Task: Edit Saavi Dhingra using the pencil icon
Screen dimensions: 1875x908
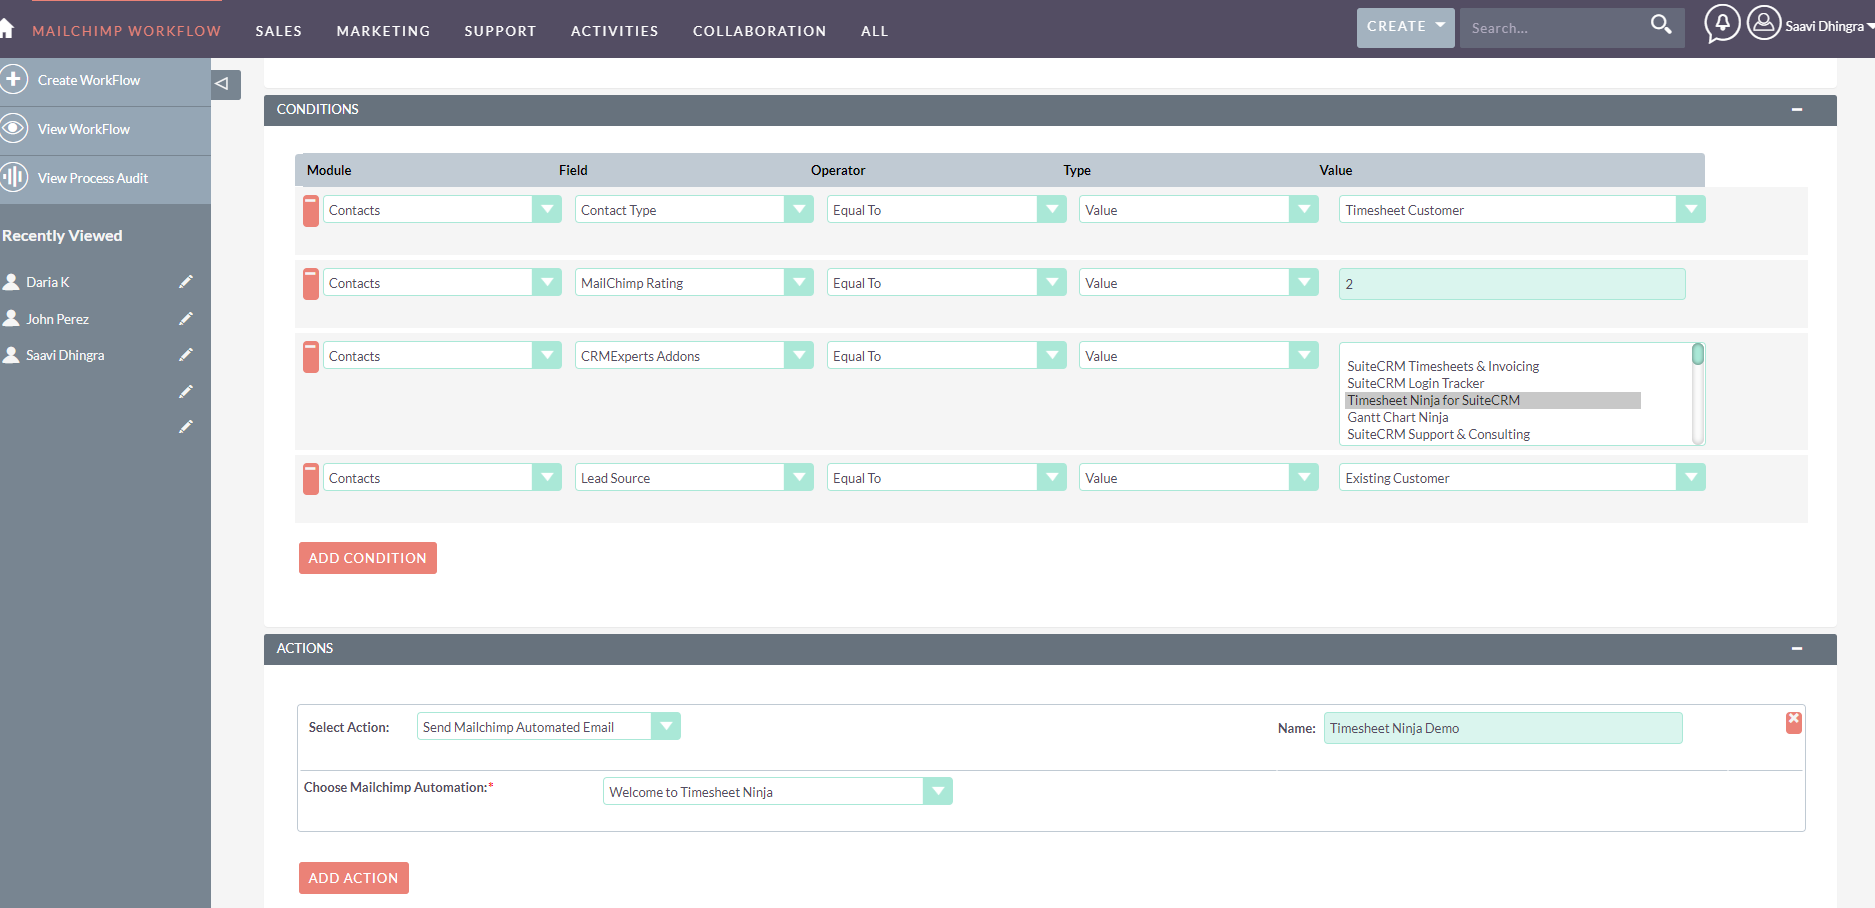Action: point(186,355)
